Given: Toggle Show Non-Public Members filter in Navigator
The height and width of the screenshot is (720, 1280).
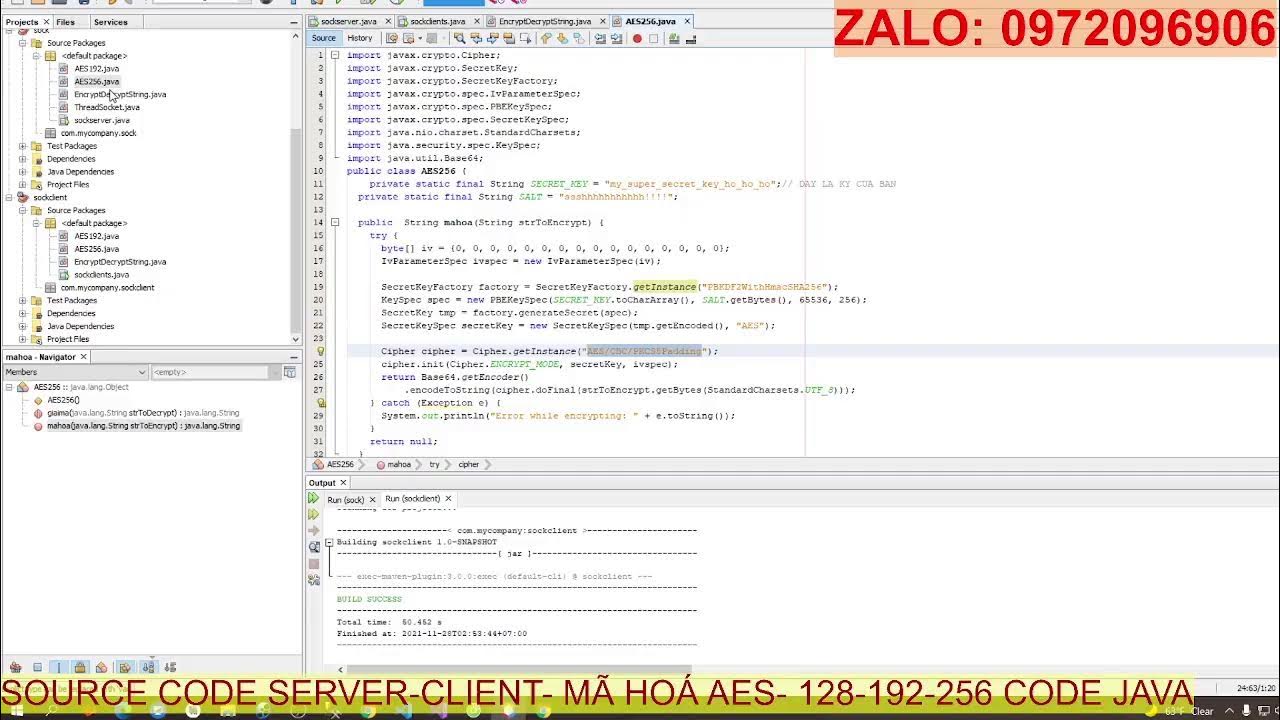Looking at the screenshot, I should click(80, 667).
